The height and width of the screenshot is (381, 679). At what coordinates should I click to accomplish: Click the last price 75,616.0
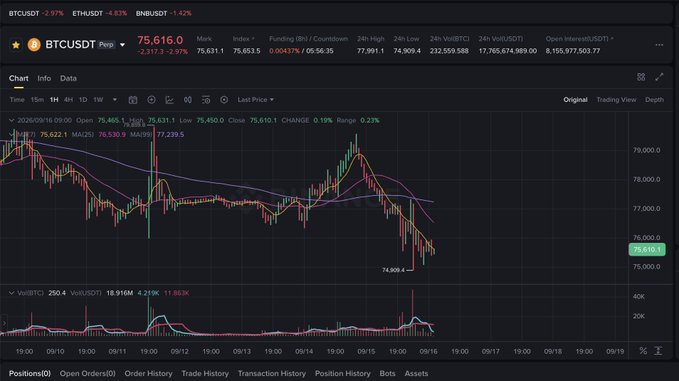(160, 40)
